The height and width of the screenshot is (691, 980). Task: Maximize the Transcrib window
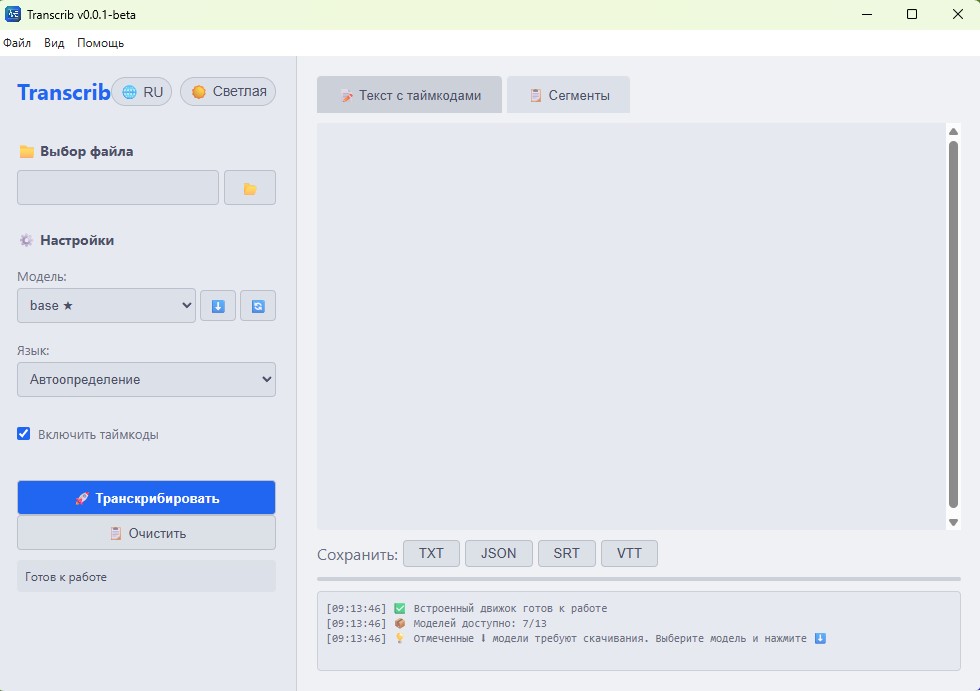[x=912, y=14]
